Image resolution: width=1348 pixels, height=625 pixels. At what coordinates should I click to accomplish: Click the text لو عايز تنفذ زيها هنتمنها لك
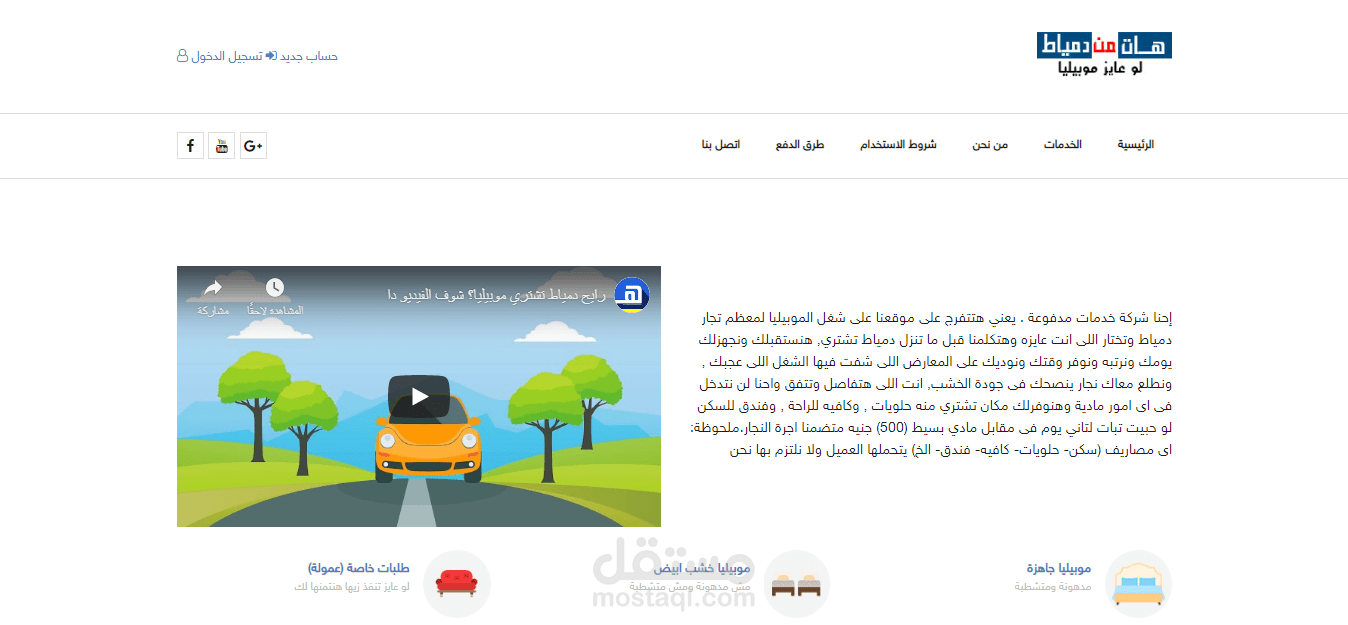click(x=352, y=587)
